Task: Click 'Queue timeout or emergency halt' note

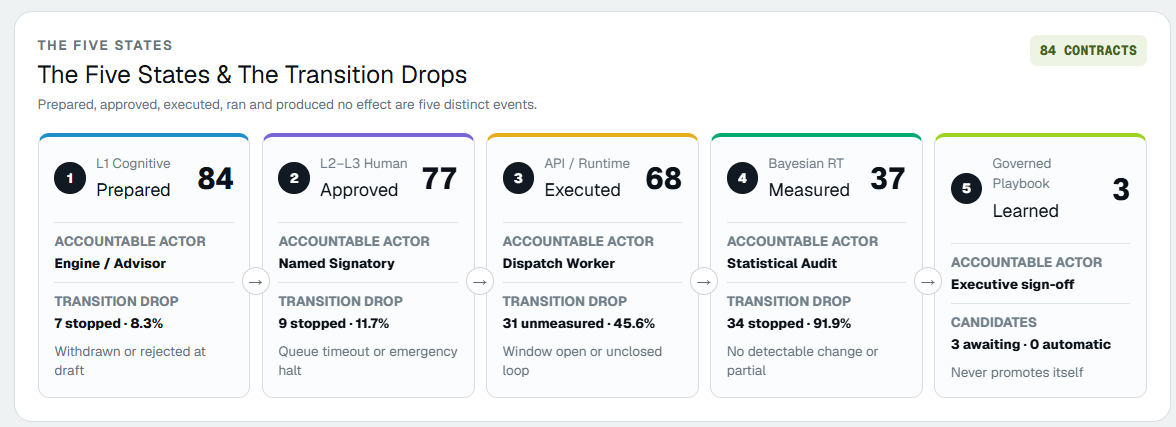Action: (368, 361)
